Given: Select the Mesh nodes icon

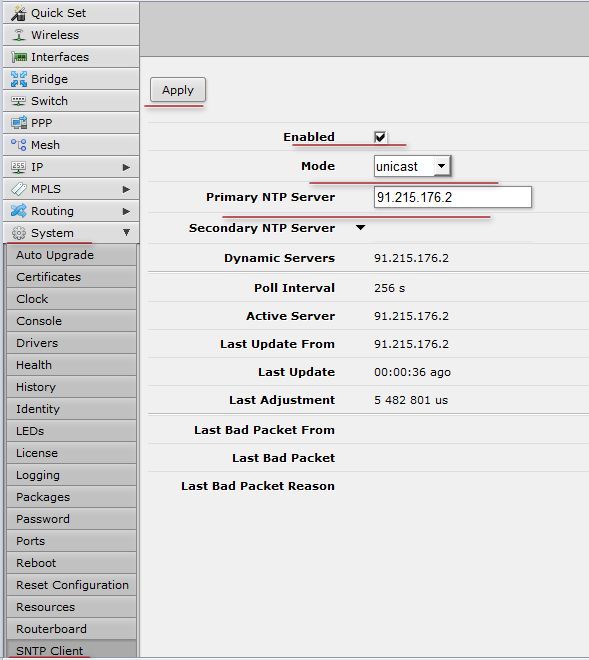Looking at the screenshot, I should 19,145.
